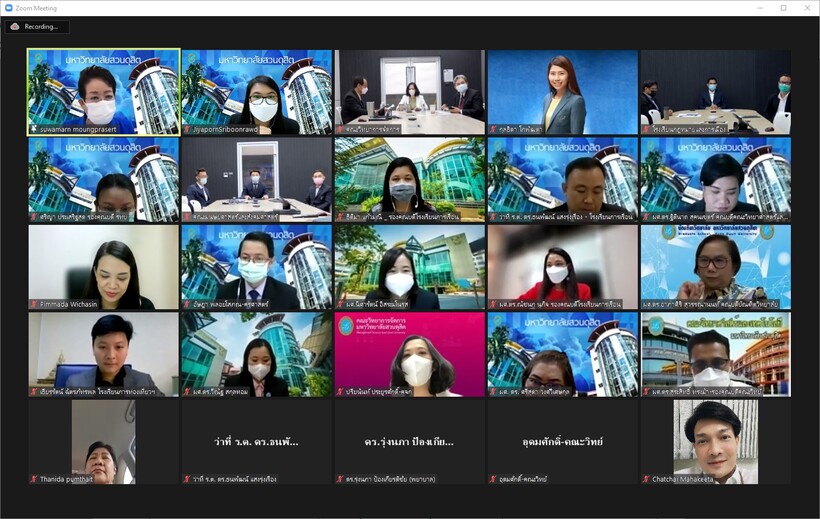Click the microphone icon beside suwamarn moungprasert
Screen dimensions: 820x519
[x=33, y=129]
